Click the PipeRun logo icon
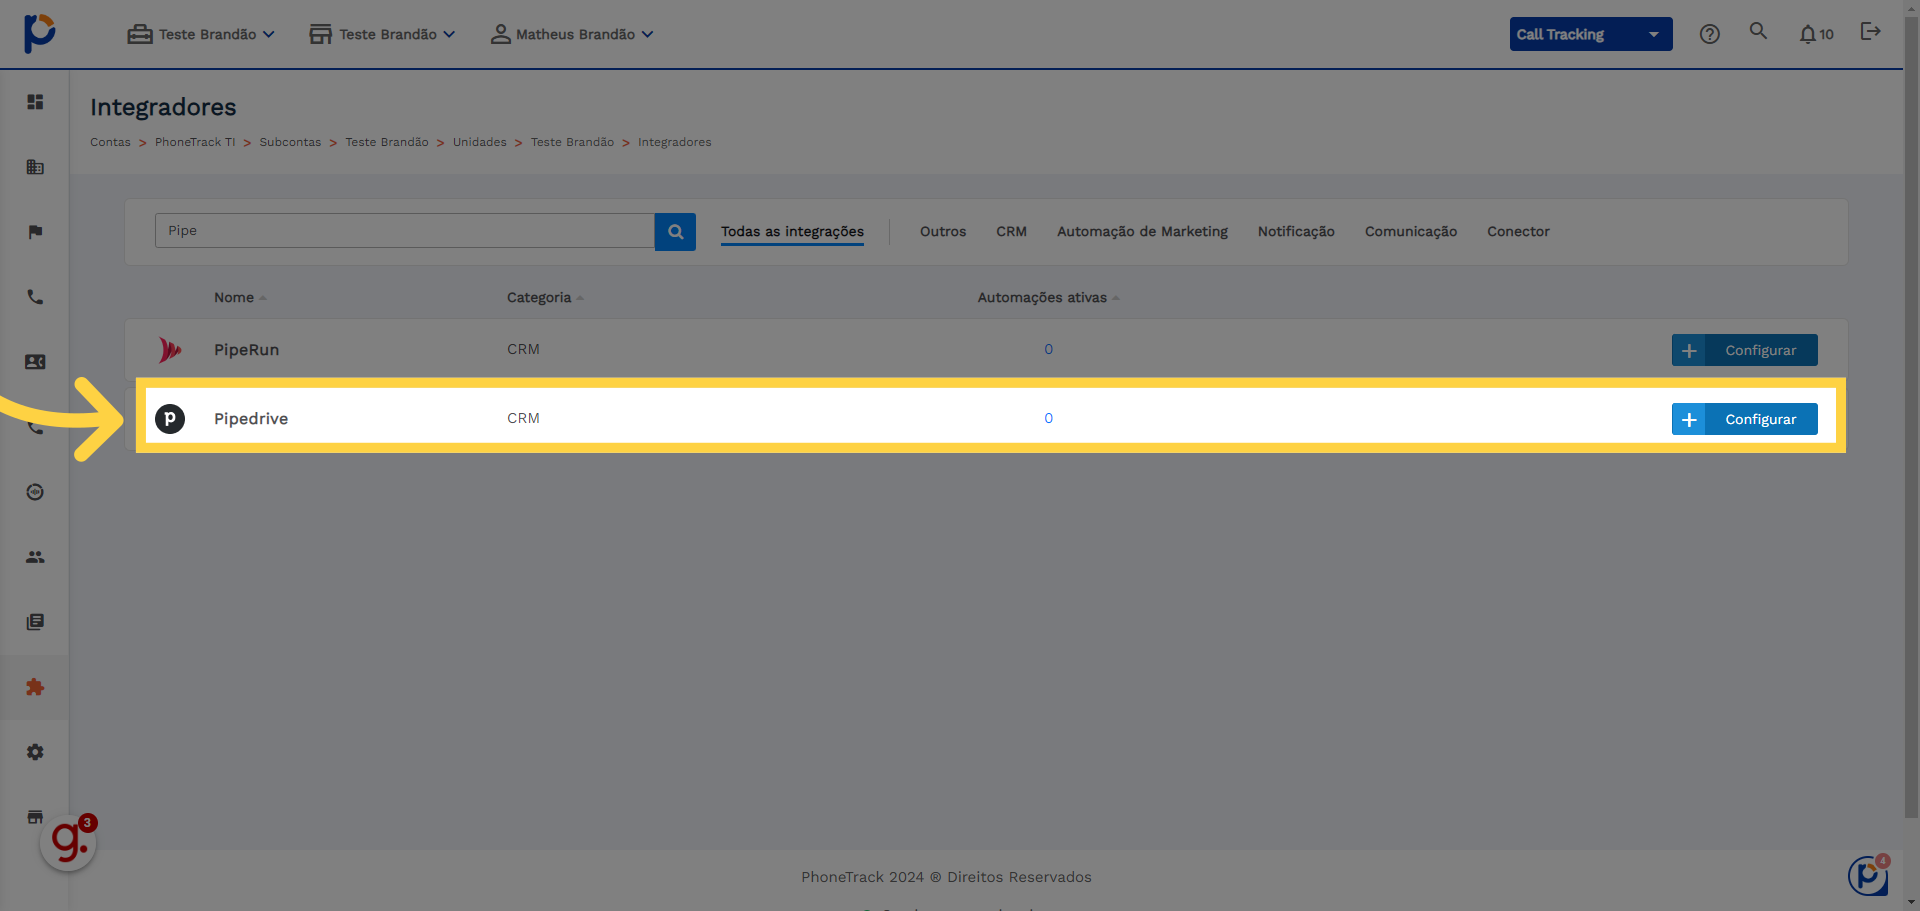The height and width of the screenshot is (911, 1920). point(170,350)
